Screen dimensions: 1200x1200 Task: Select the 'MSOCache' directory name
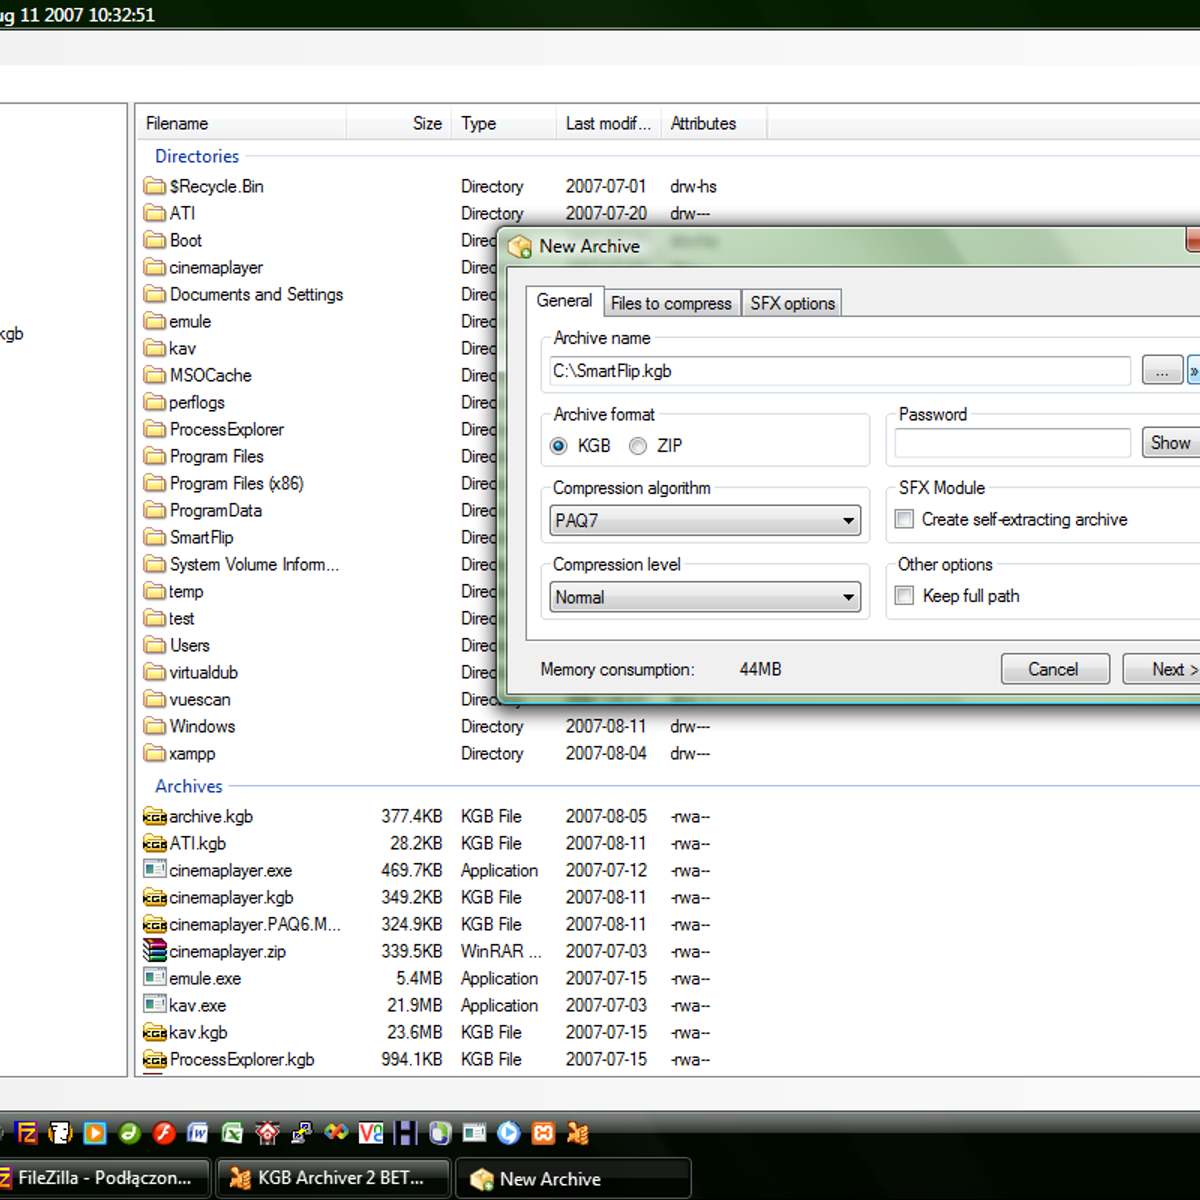click(x=211, y=375)
